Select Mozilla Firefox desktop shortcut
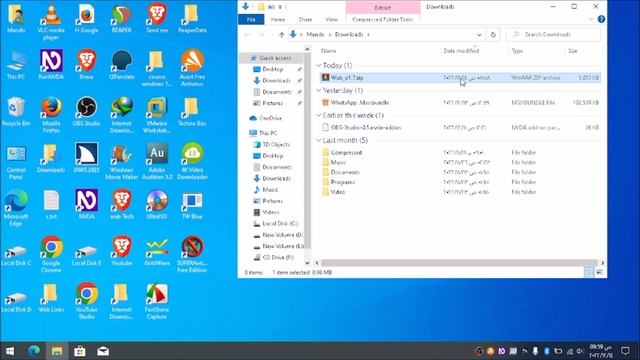 (x=51, y=115)
